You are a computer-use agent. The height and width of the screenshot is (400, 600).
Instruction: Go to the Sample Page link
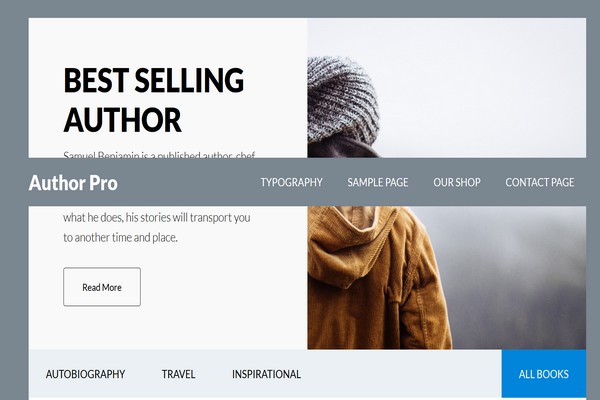pos(378,182)
